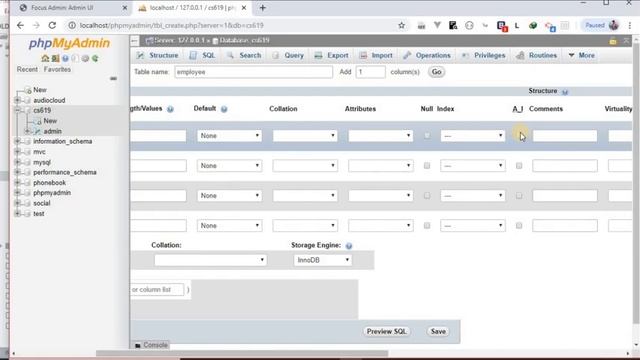640x360 pixels.
Task: Switch to the SQL tab
Action: pyautogui.click(x=202, y=56)
